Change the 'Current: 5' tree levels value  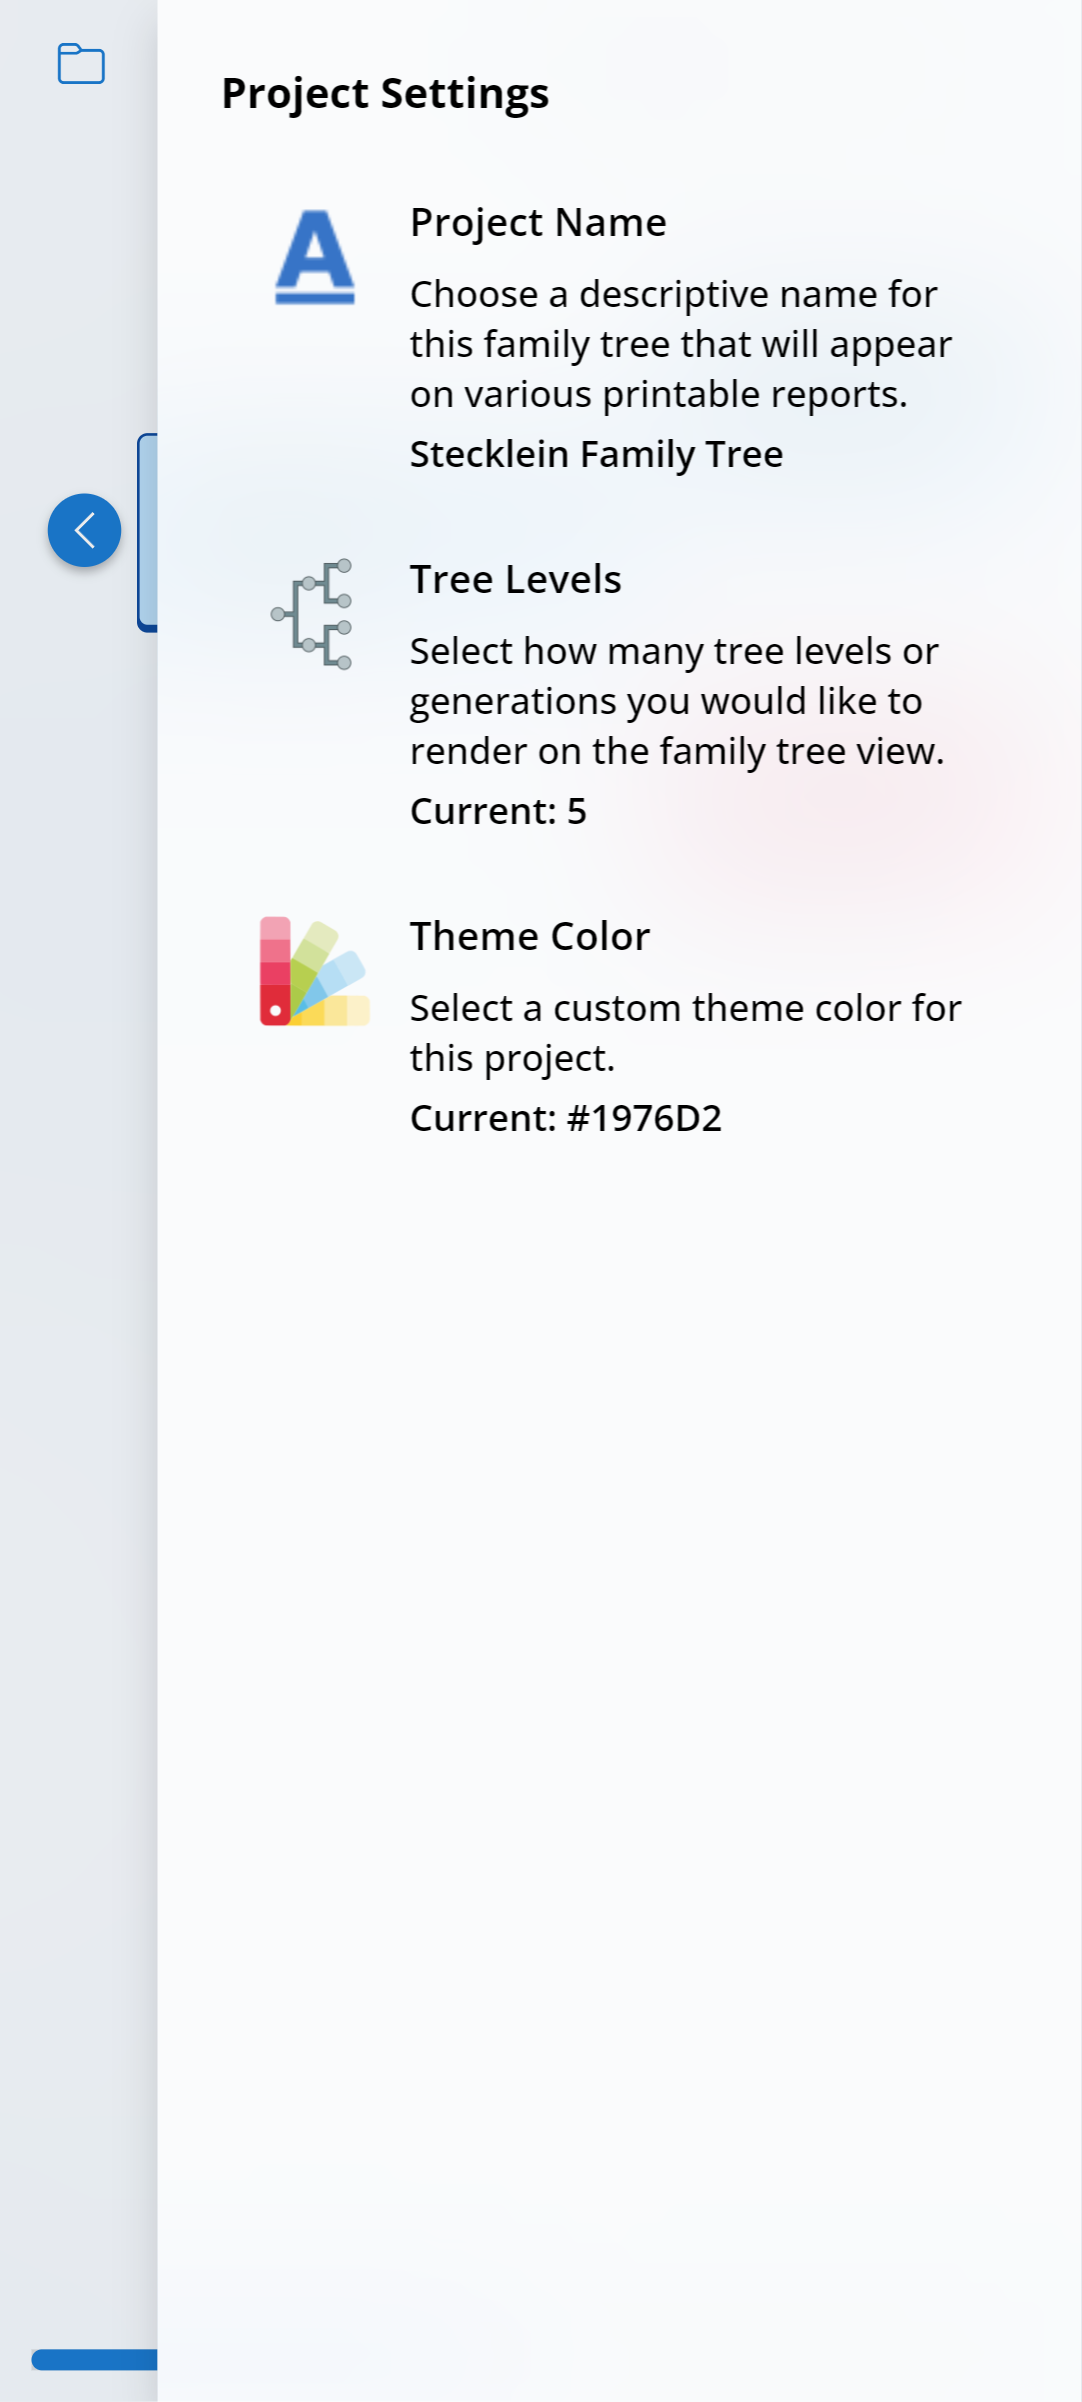[498, 811]
